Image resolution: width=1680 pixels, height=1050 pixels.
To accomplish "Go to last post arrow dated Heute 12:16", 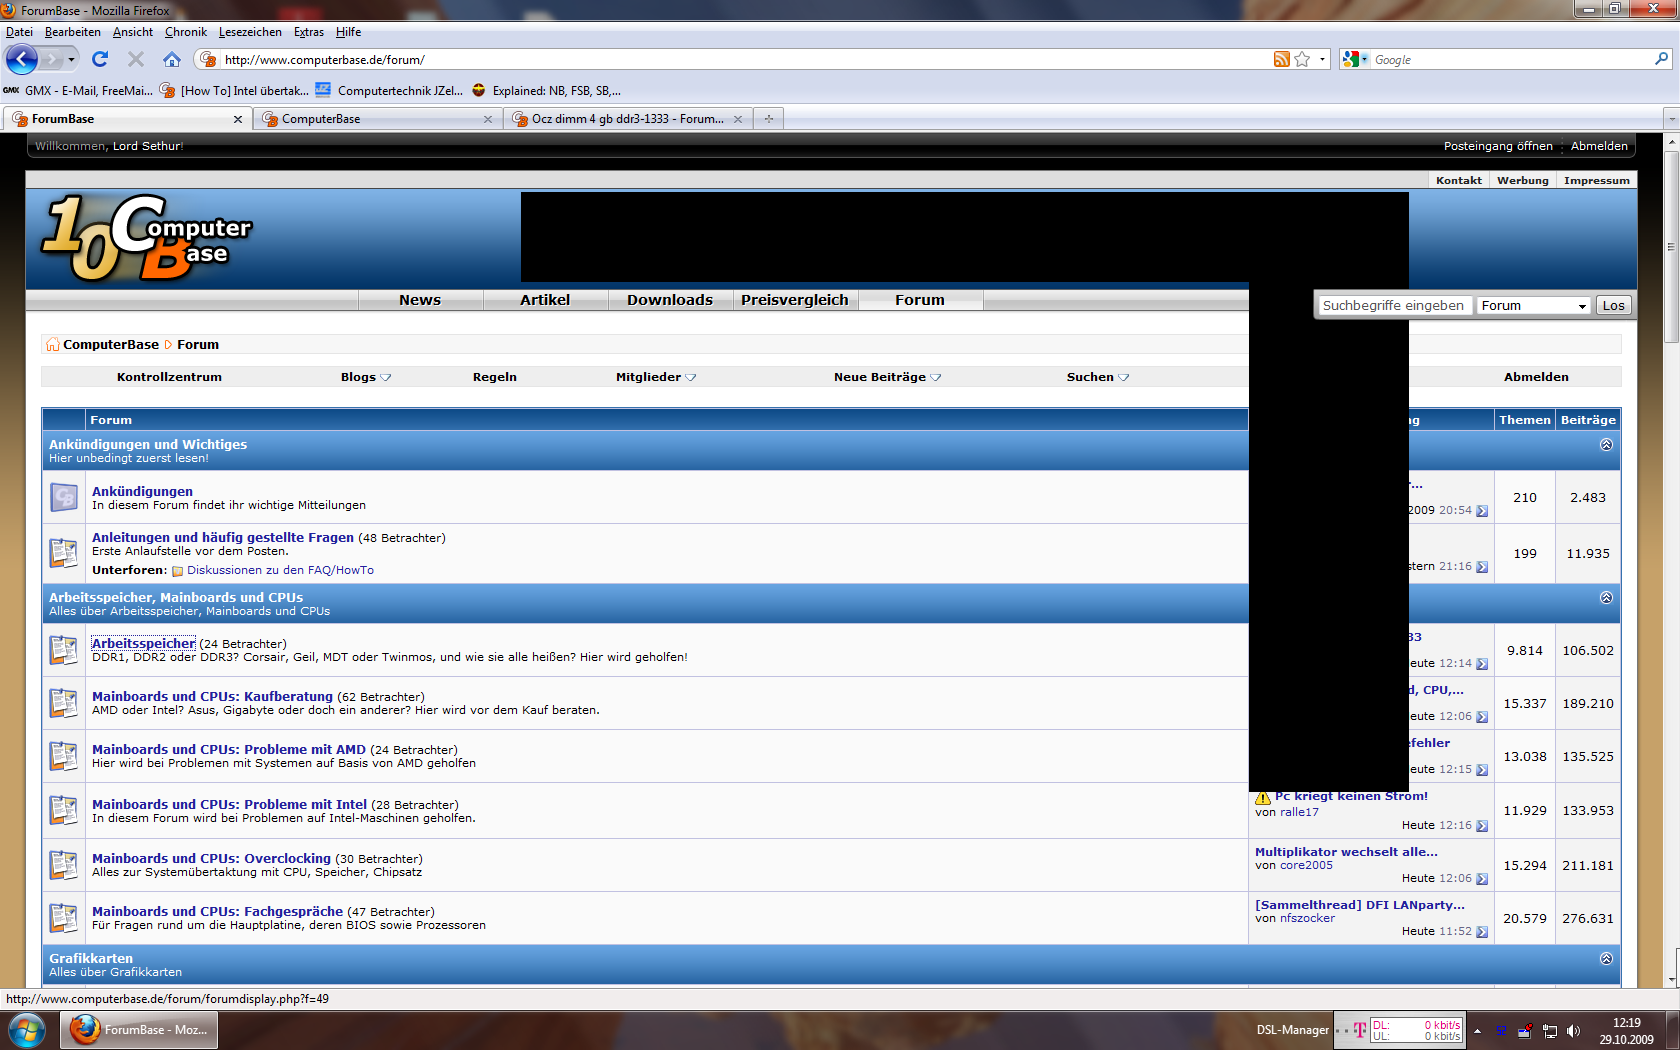I will click(1482, 826).
